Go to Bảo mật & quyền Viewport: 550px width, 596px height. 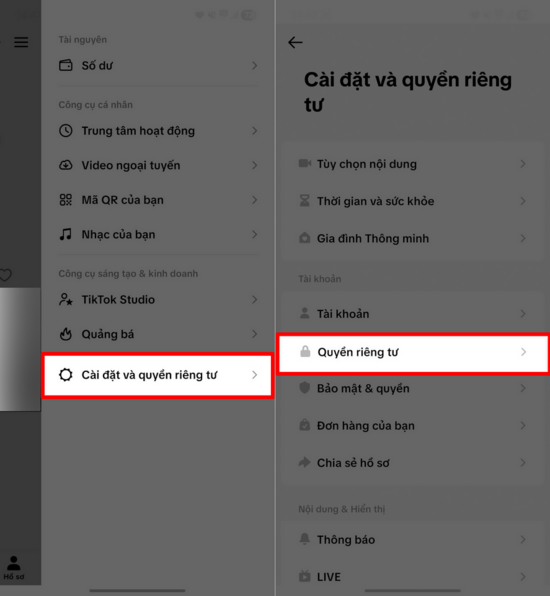413,388
